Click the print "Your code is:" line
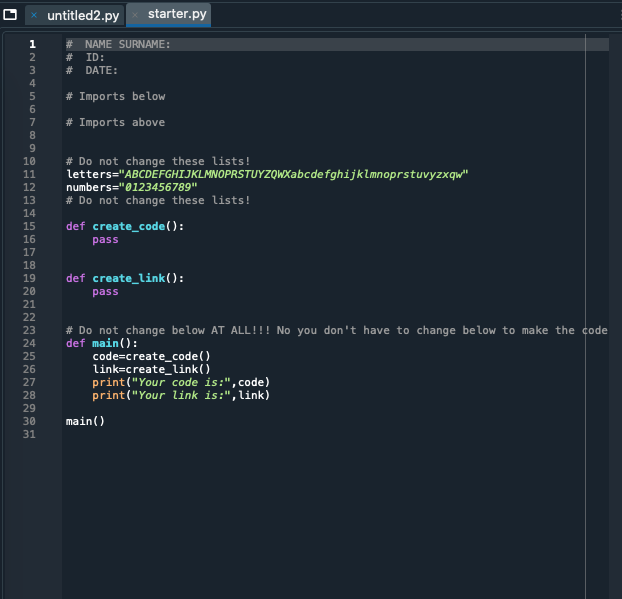Viewport: 622px width, 599px height. [181, 382]
